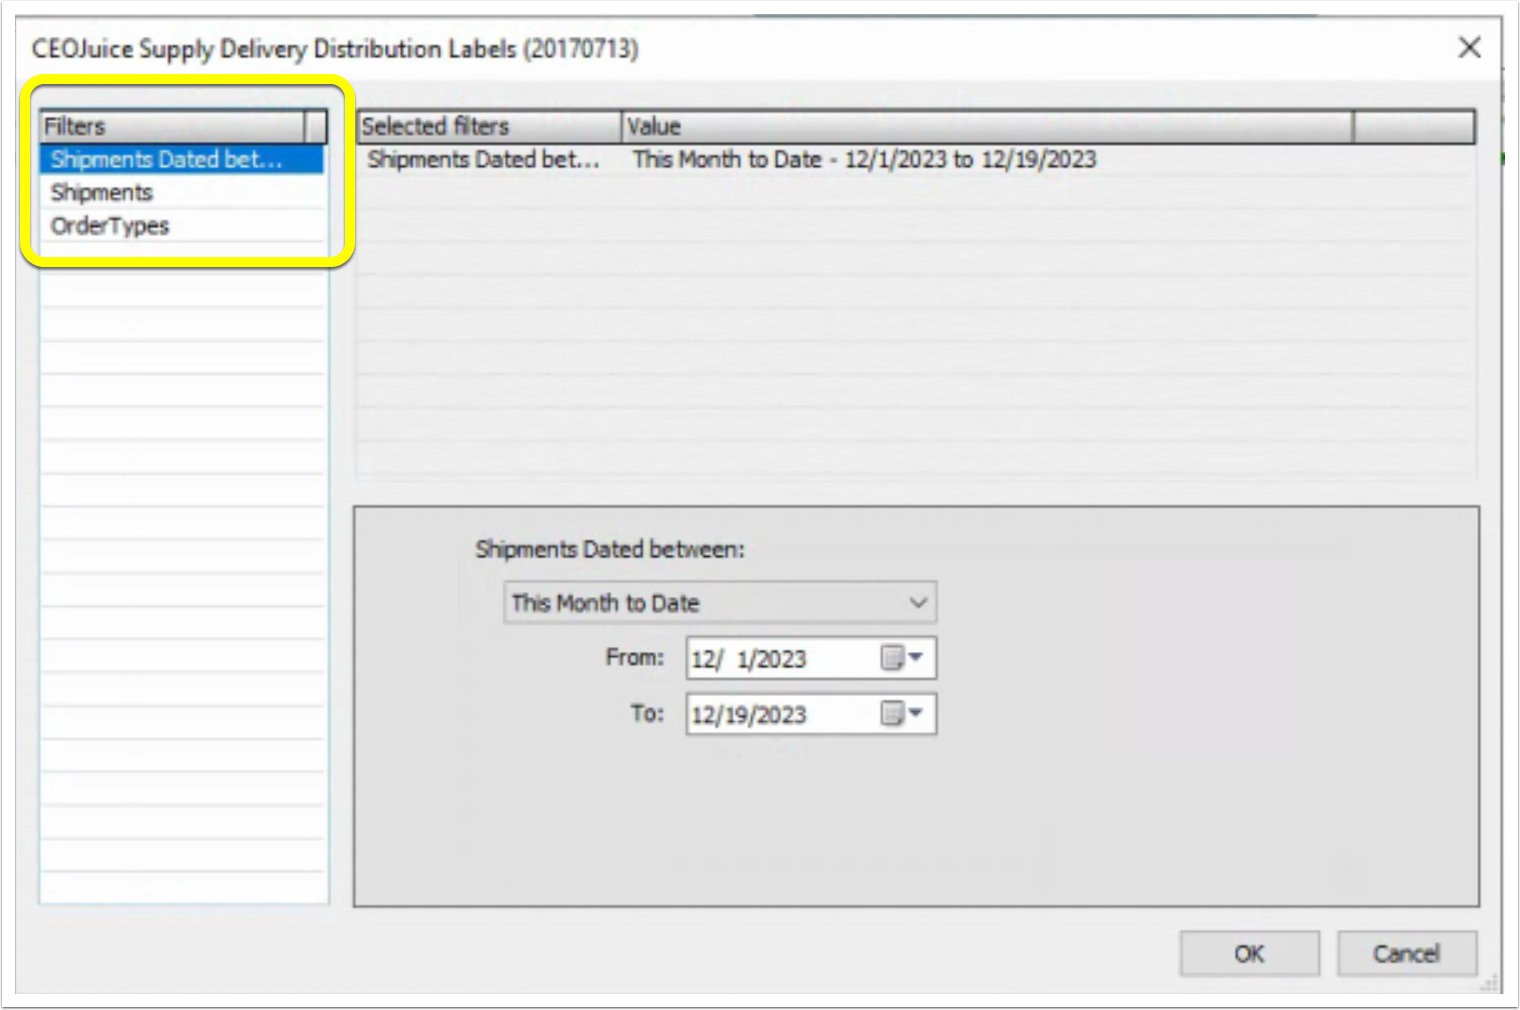Open the date range preset combo box
Image resolution: width=1520 pixels, height=1010 pixels.
pyautogui.click(x=716, y=602)
